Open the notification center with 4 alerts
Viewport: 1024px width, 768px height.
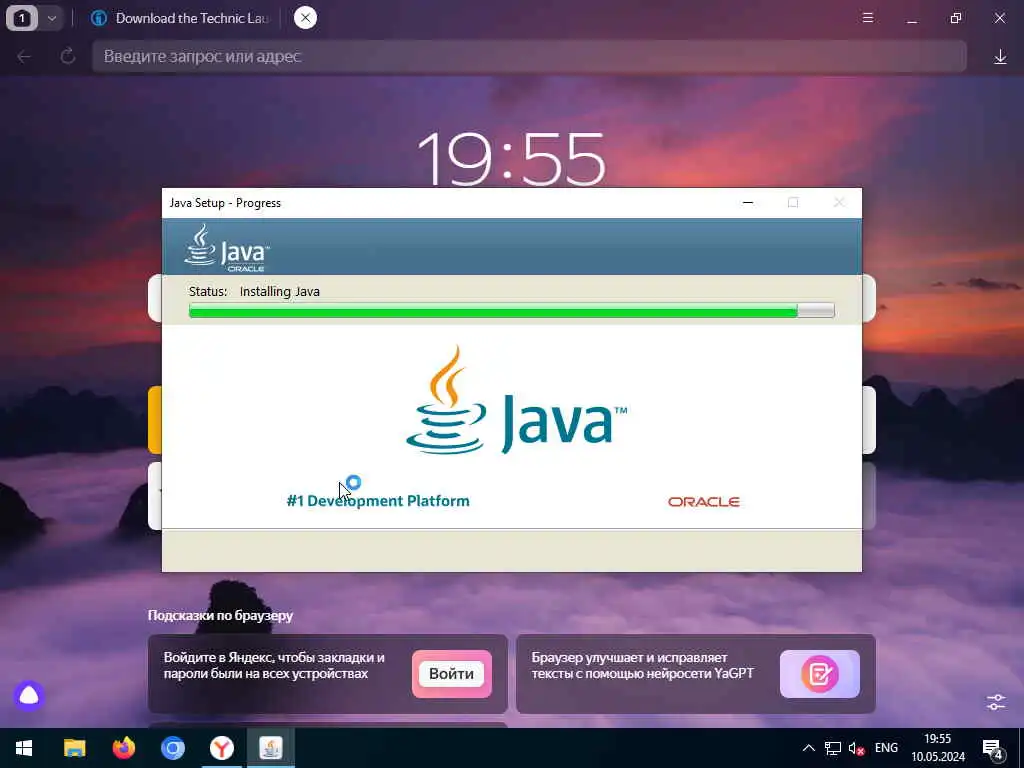pyautogui.click(x=992, y=749)
